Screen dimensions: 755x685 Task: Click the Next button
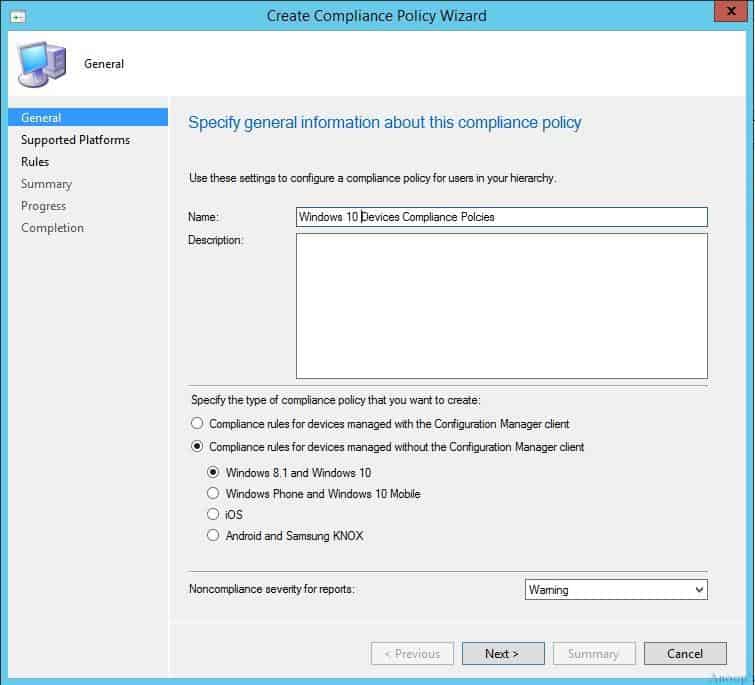(x=503, y=654)
